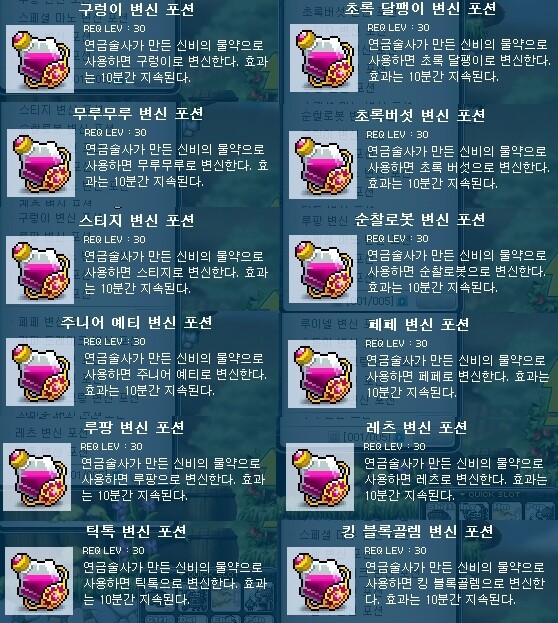Select the 초록 달팽이 변신 포션 potion icon
Image resolution: width=558 pixels, height=623 pixels.
point(324,58)
